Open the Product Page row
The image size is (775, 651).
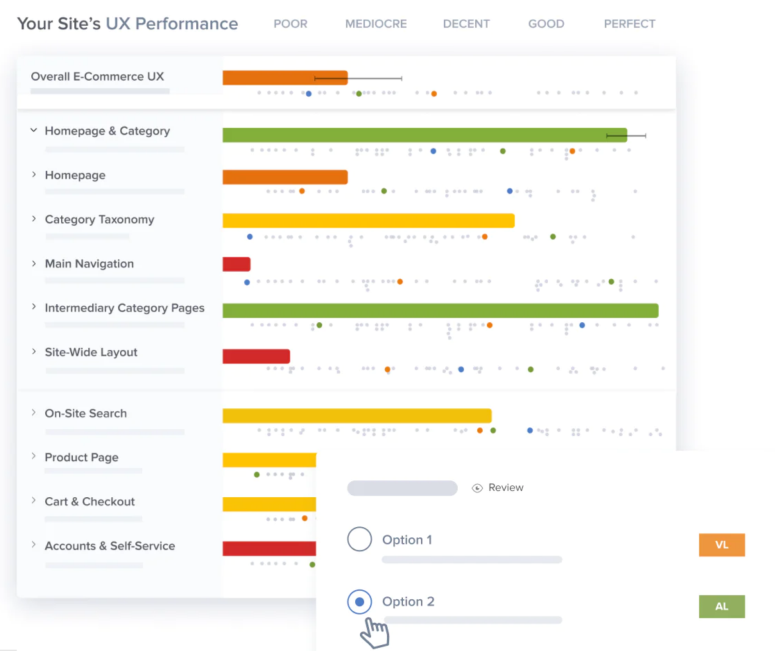coord(81,458)
